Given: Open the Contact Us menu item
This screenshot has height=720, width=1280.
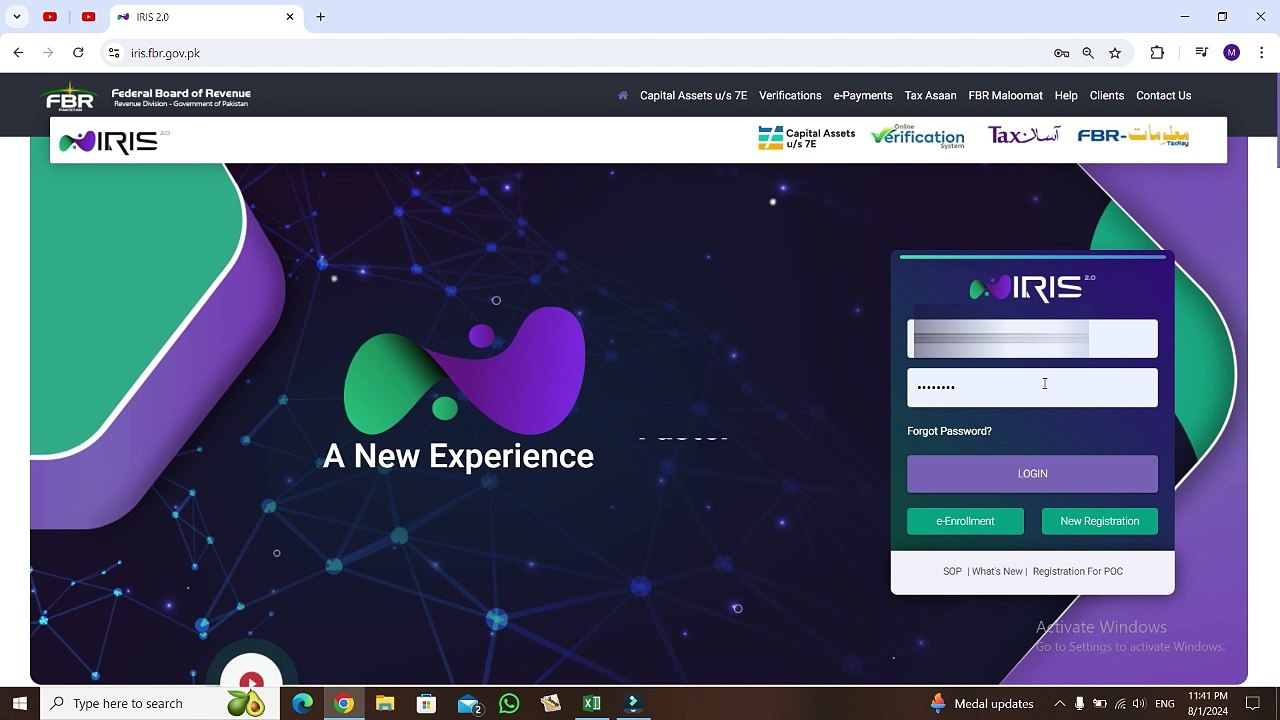Looking at the screenshot, I should [1163, 96].
